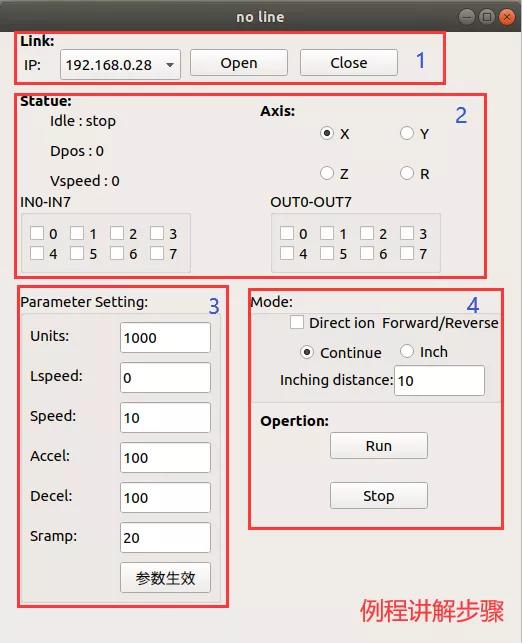Toggle the IN0 checkbox
Image resolution: width=522 pixels, height=643 pixels.
(37, 233)
